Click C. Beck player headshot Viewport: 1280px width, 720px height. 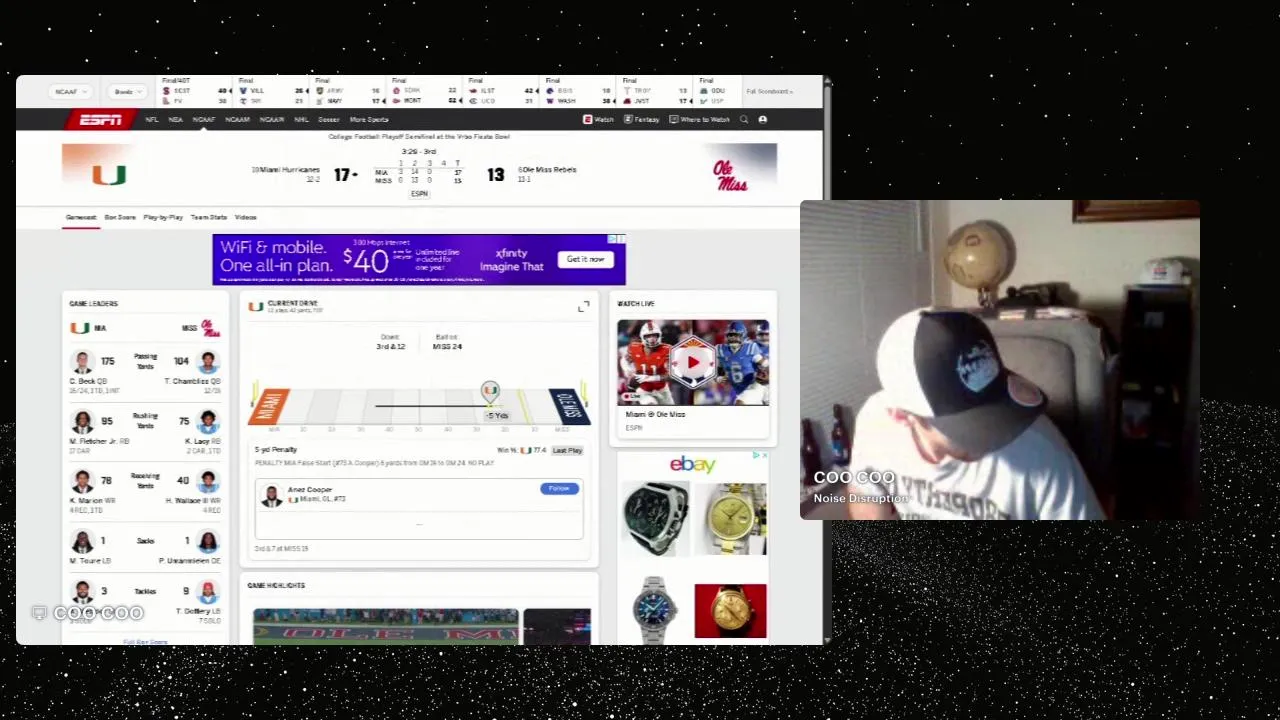(83, 362)
